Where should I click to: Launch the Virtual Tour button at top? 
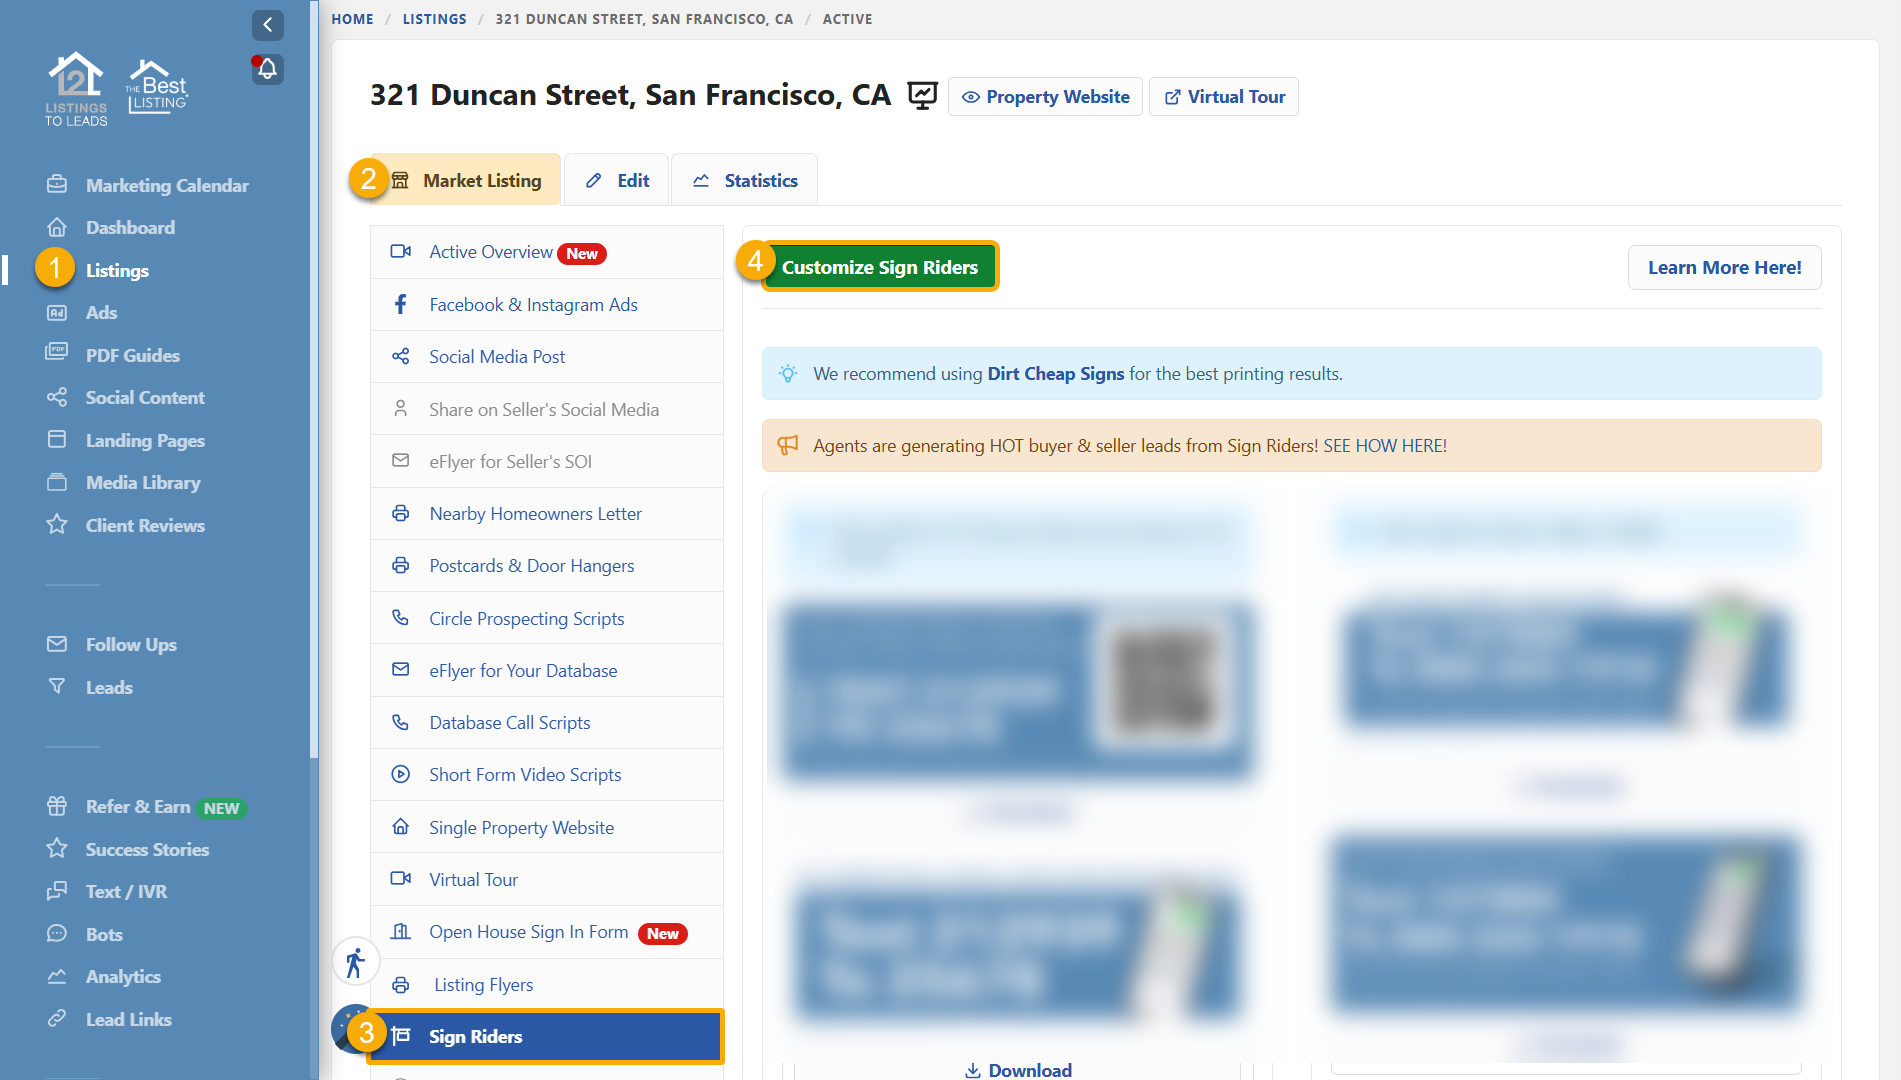coord(1224,97)
